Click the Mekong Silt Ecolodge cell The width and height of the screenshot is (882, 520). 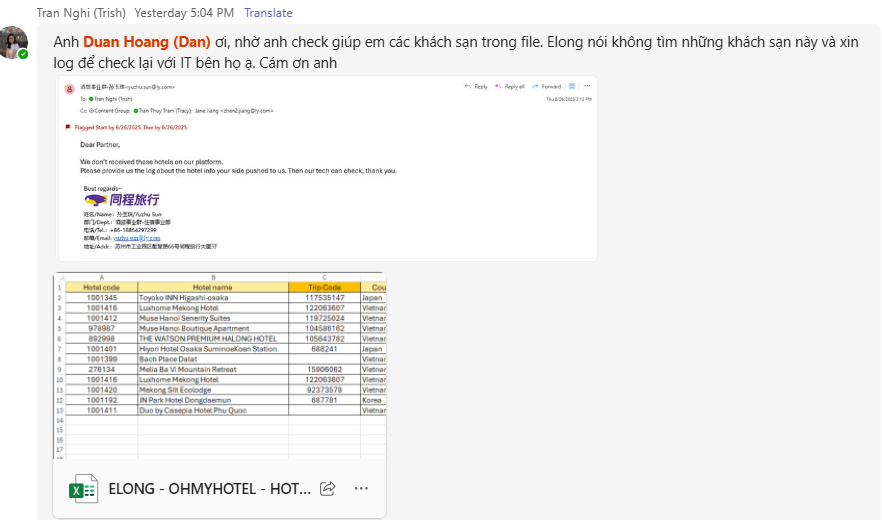(213, 390)
